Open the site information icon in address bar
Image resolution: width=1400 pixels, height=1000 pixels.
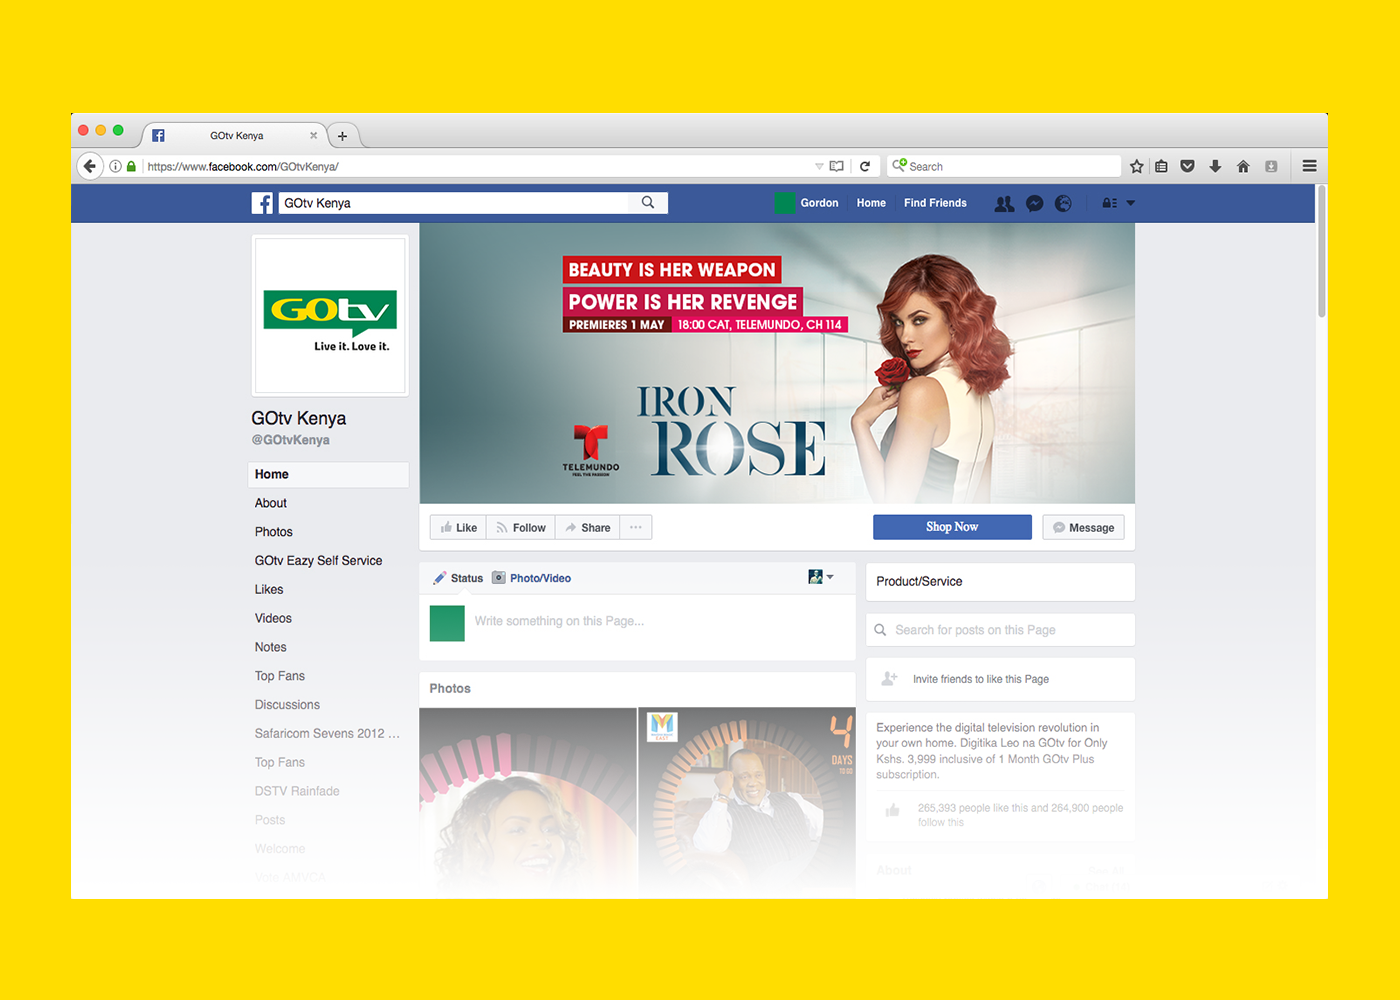point(116,166)
